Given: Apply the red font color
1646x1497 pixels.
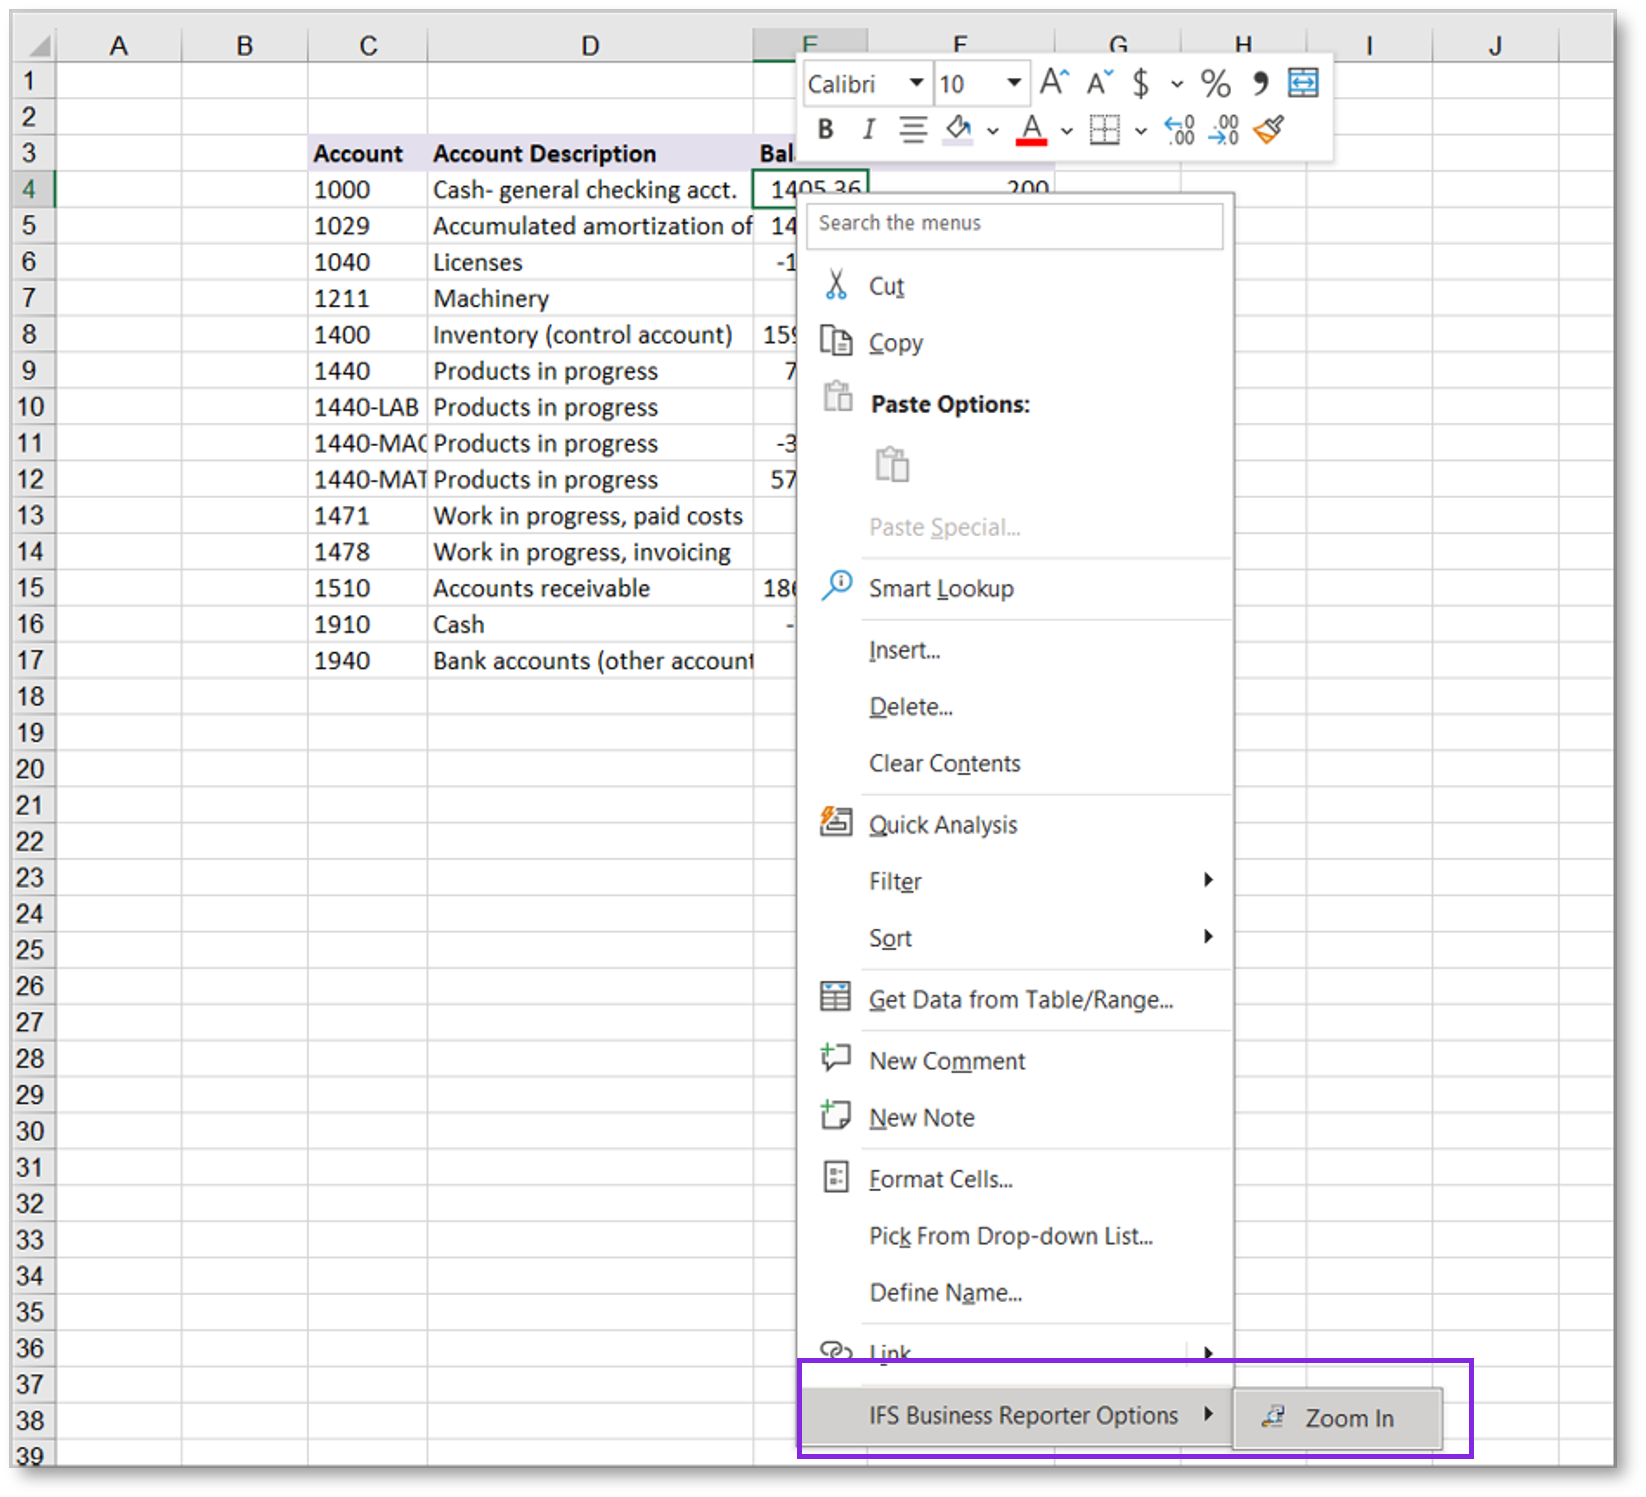Looking at the screenshot, I should pyautogui.click(x=1032, y=130).
